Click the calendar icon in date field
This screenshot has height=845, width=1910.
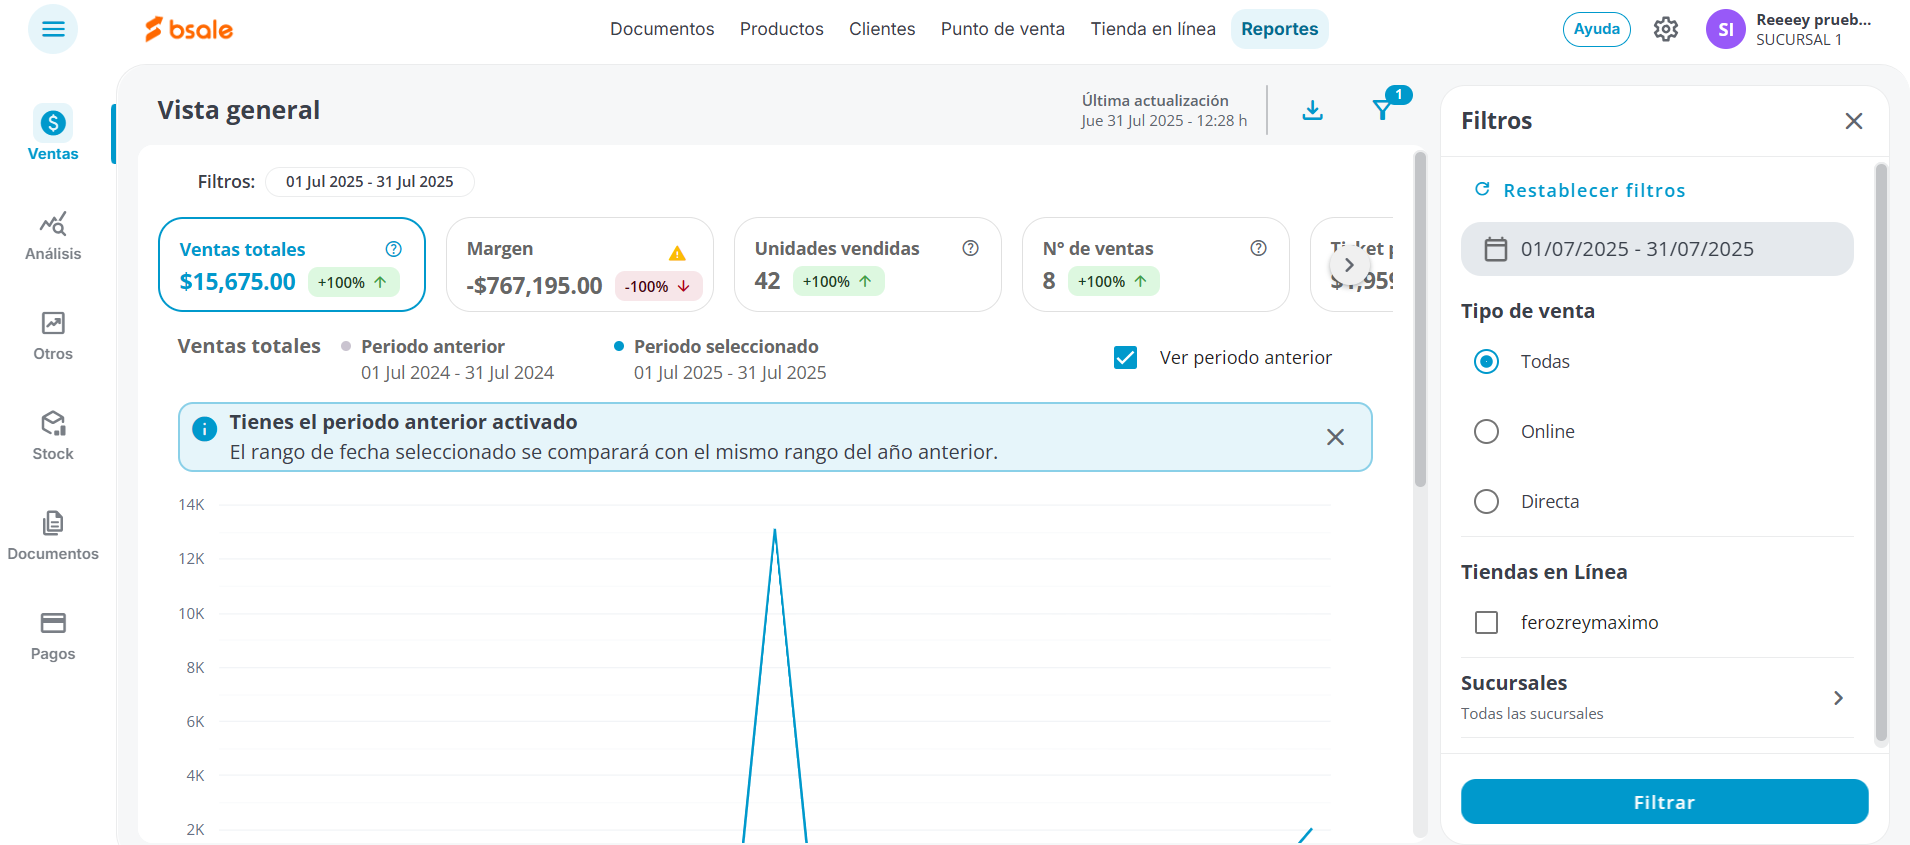[1495, 249]
